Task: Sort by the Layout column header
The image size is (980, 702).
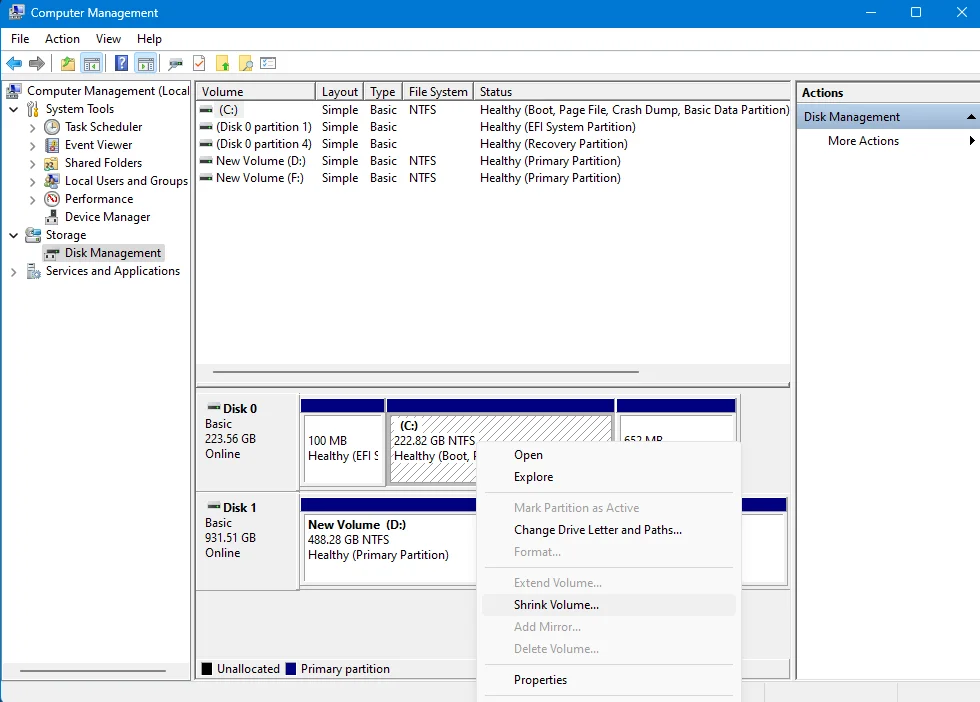Action: click(x=339, y=92)
